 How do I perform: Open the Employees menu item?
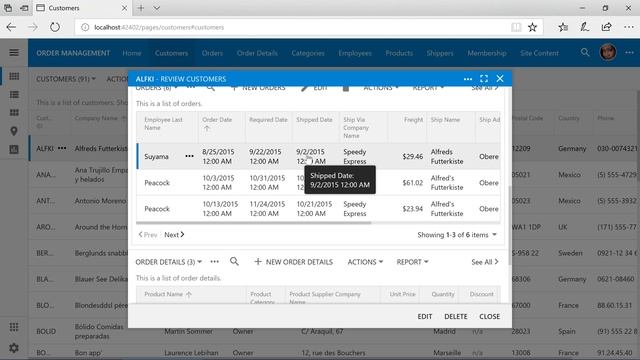click(x=355, y=53)
